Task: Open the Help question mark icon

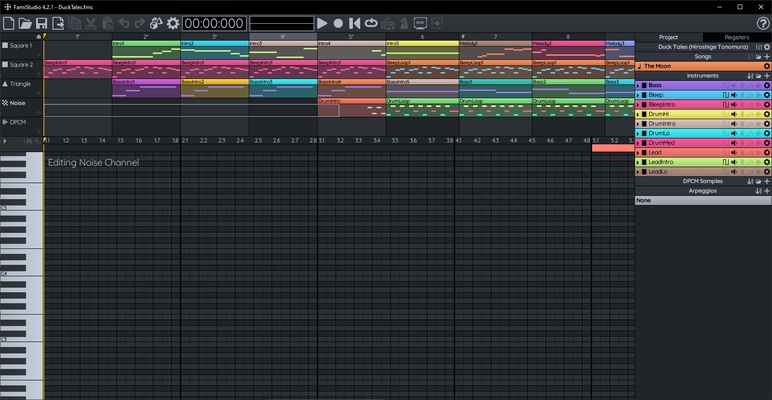Action: [763, 23]
